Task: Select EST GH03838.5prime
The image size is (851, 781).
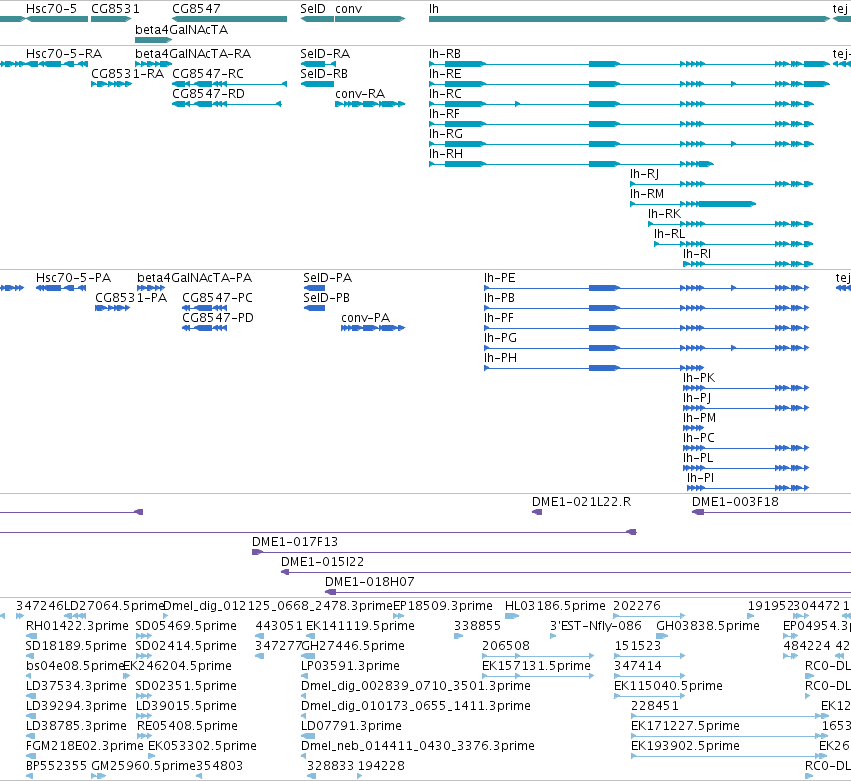Action: point(708,626)
